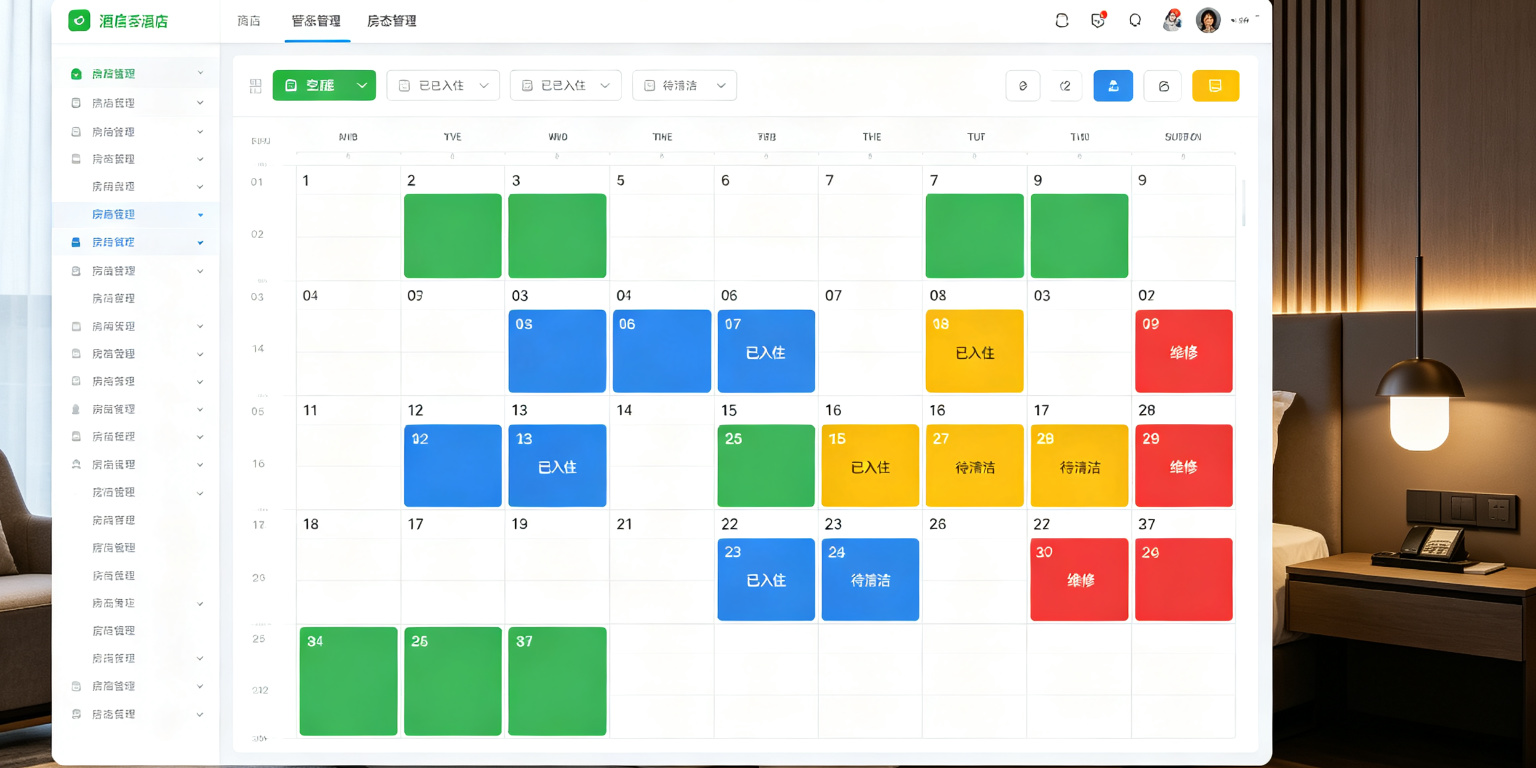This screenshot has height=768, width=1536.
Task: Open the user profile avatar photo
Action: coord(1208,20)
